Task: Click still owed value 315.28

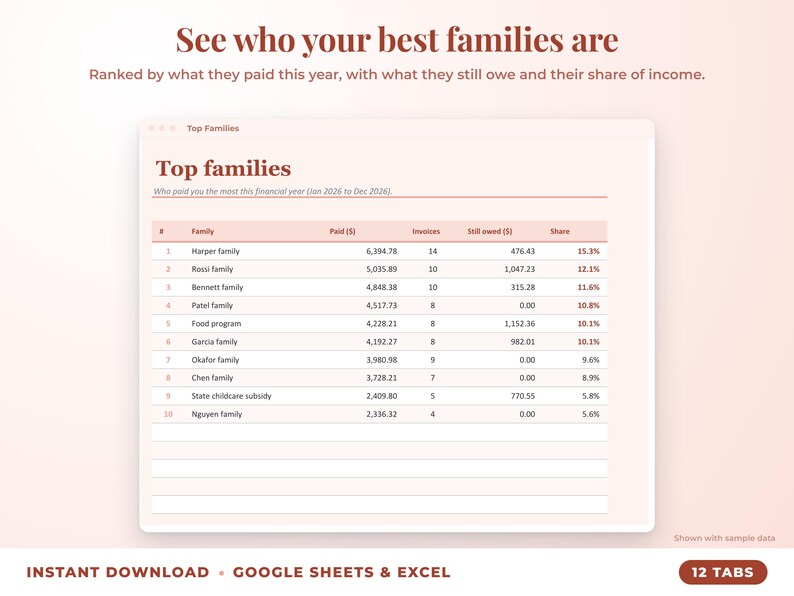Action: [523, 288]
